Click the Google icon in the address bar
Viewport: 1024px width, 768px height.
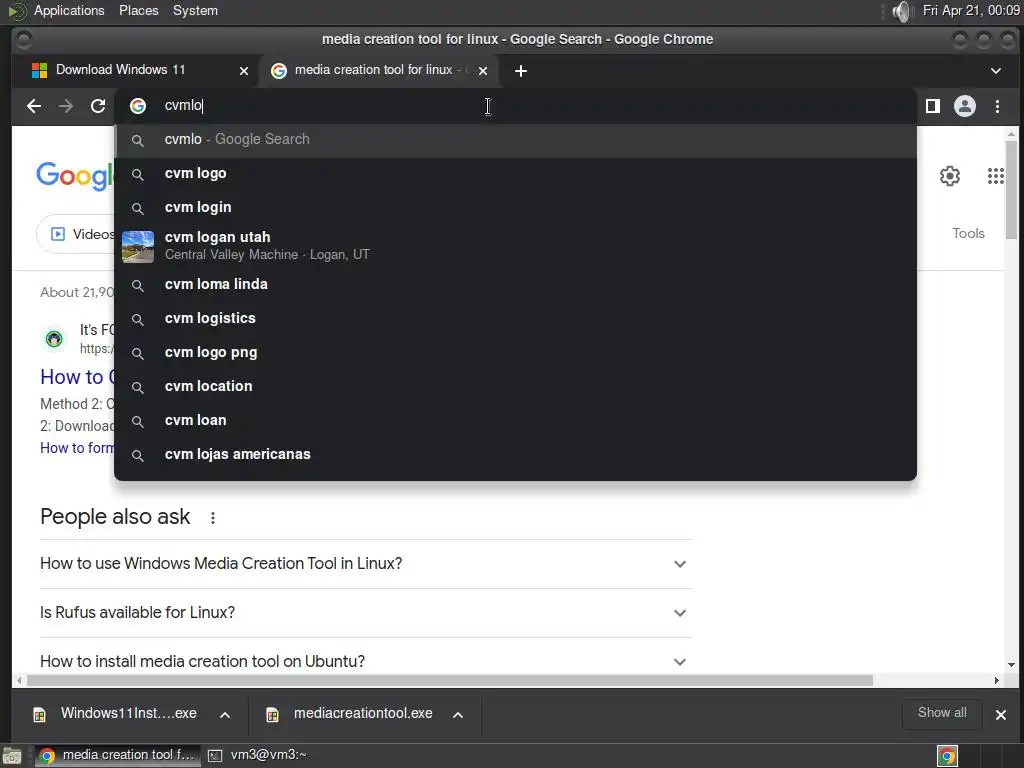pyautogui.click(x=138, y=106)
